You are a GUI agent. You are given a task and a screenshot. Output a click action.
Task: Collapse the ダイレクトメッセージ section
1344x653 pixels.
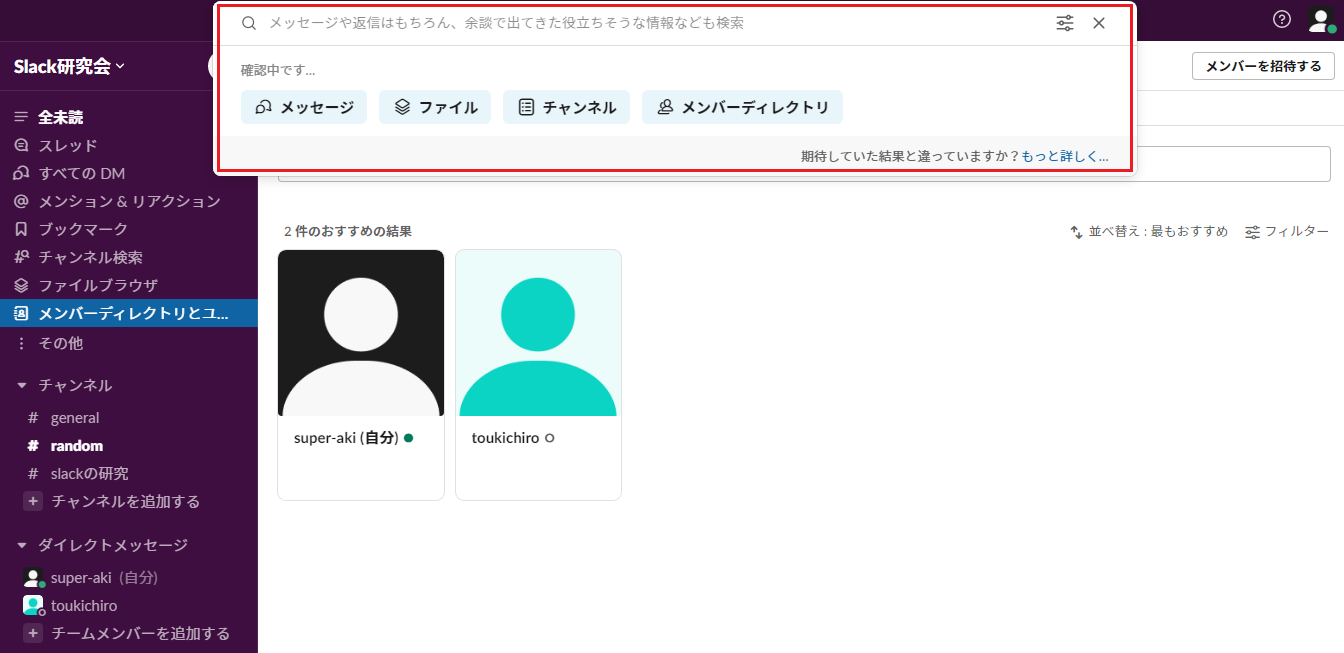(22, 545)
